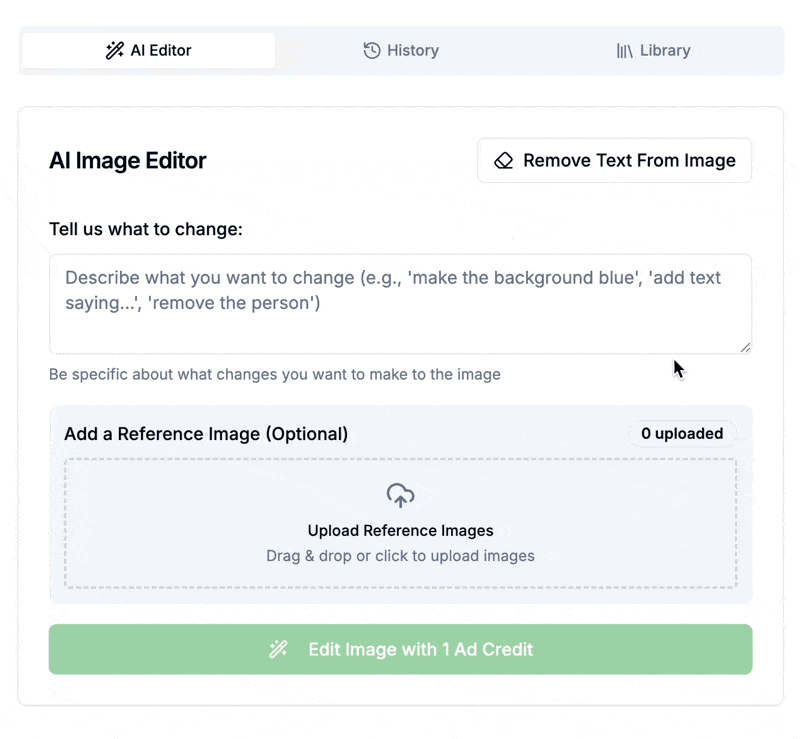Image resolution: width=800 pixels, height=739 pixels.
Task: Click the 'Upload Reference Images' label
Action: (x=401, y=531)
